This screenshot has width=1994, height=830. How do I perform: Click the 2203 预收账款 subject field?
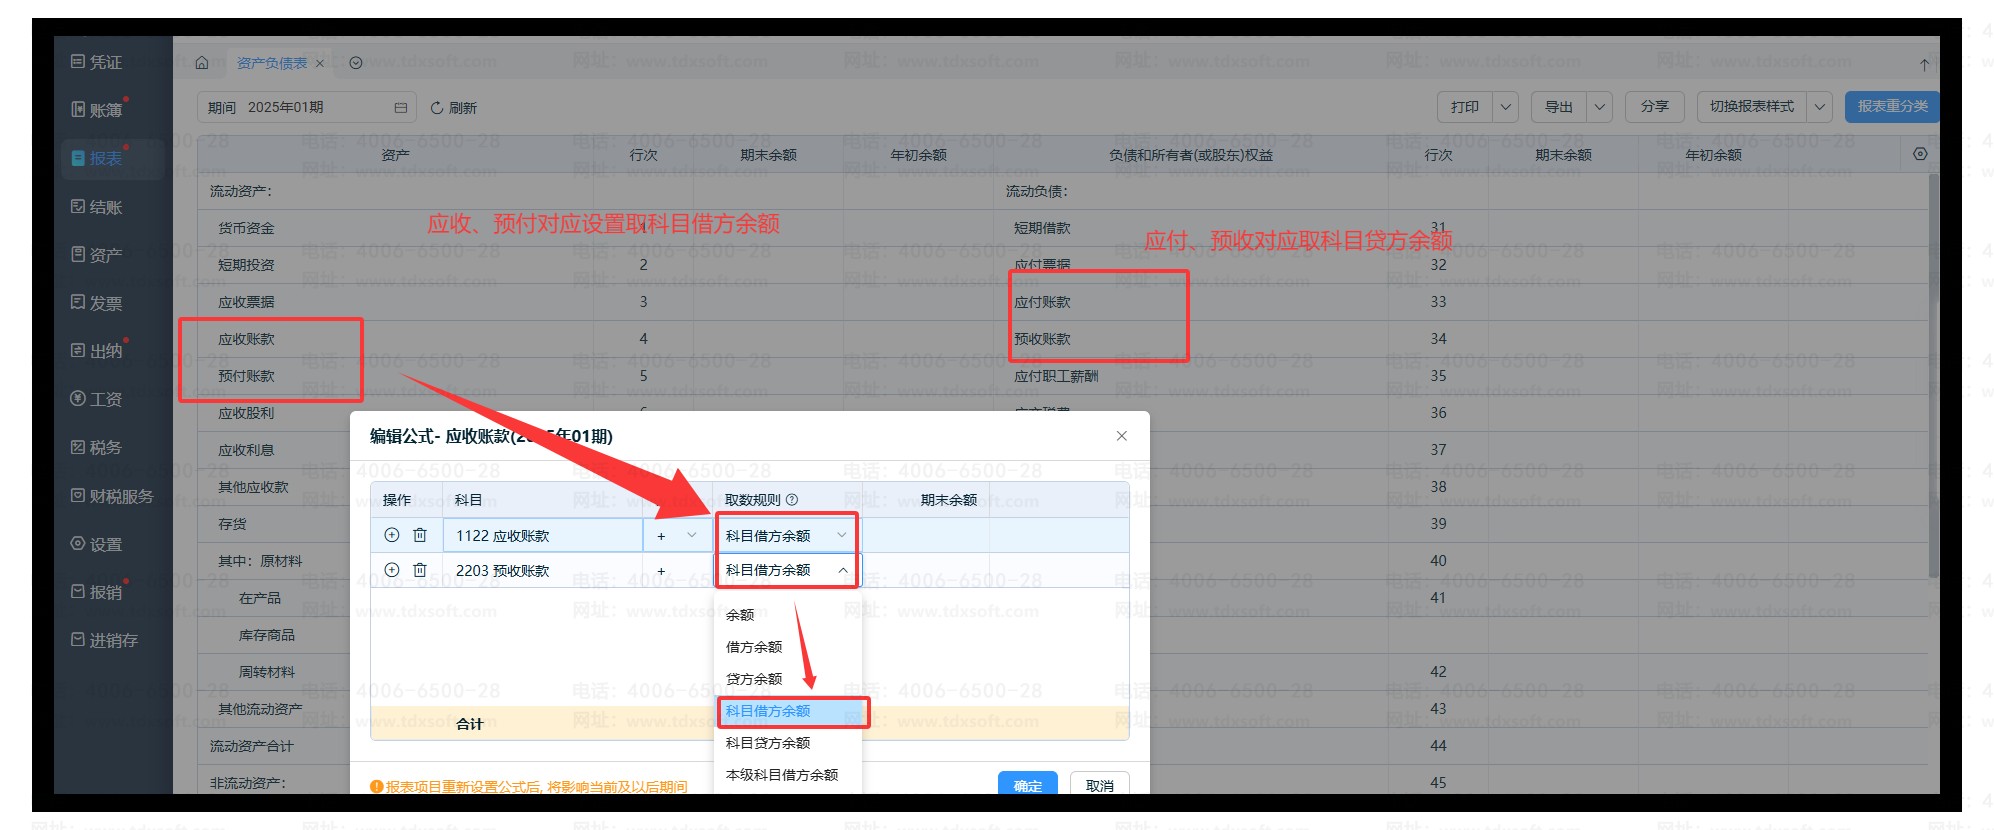pyautogui.click(x=540, y=570)
